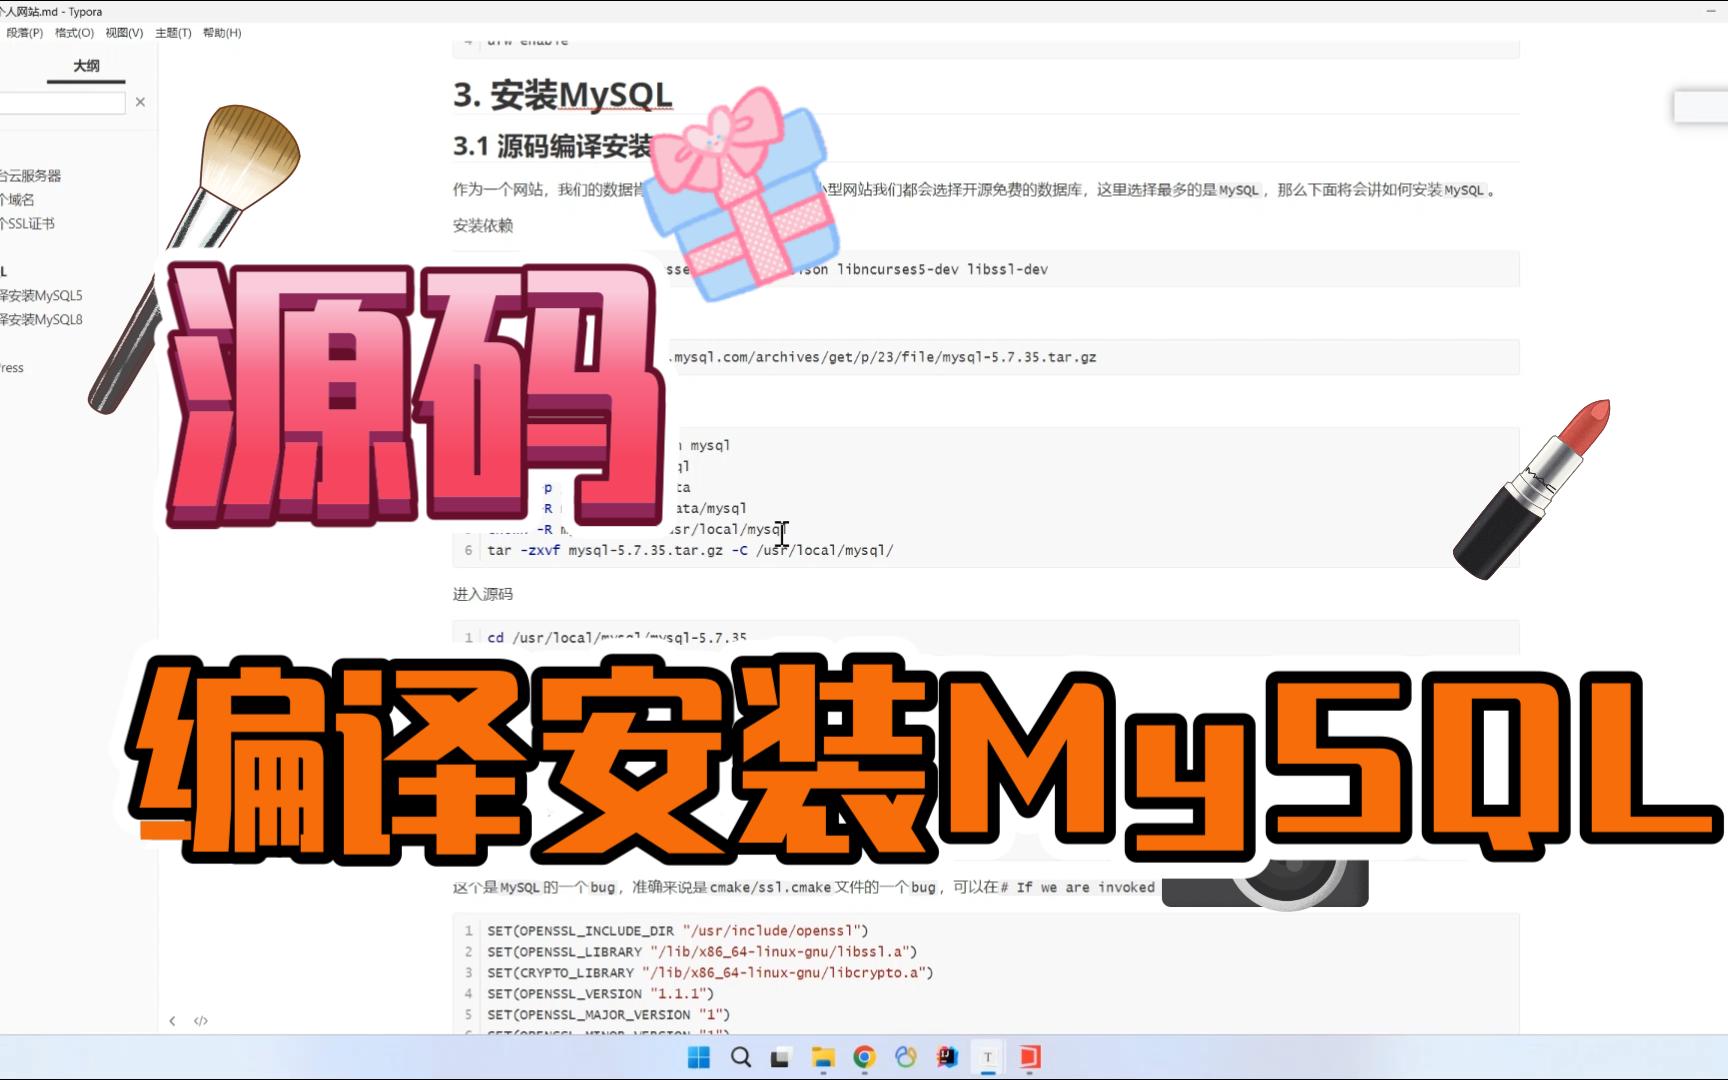Click the SET(OPENSSL_LIBRARY code line
1728x1080 pixels.
[x=702, y=951]
